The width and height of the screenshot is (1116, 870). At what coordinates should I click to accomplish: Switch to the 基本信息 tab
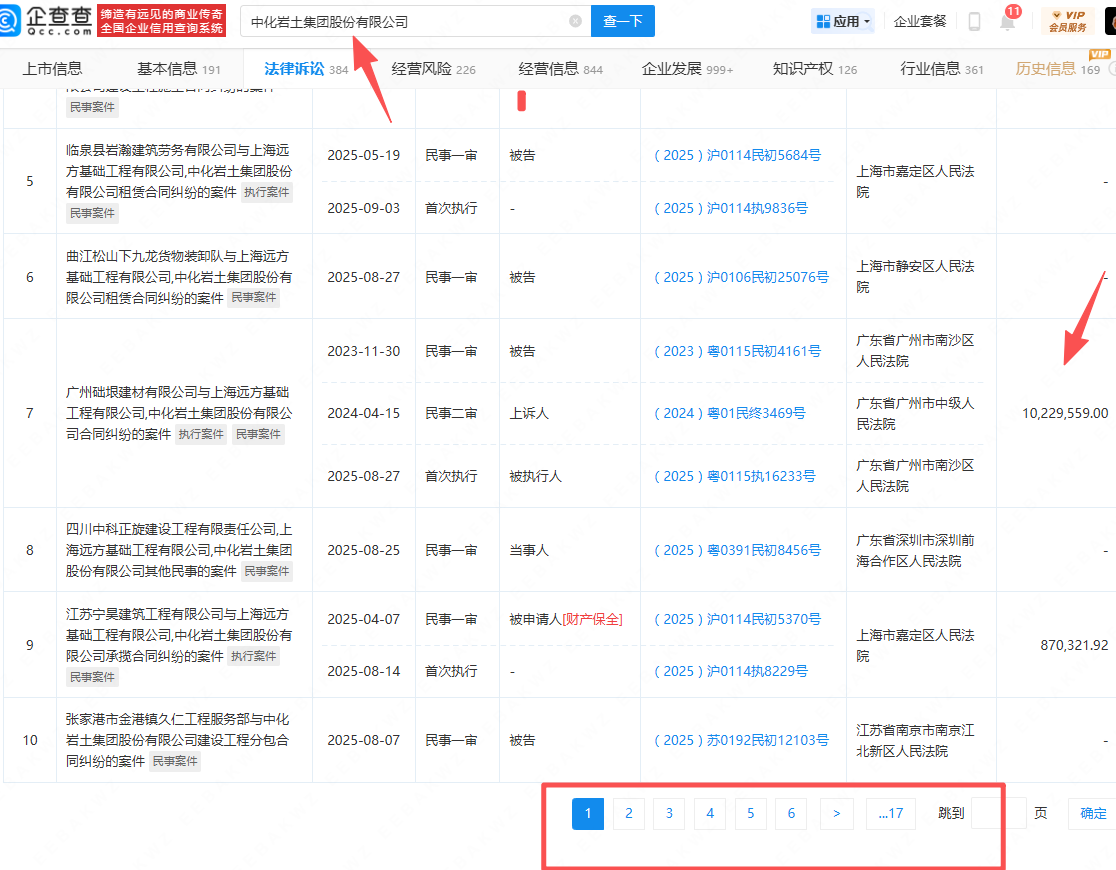click(179, 69)
